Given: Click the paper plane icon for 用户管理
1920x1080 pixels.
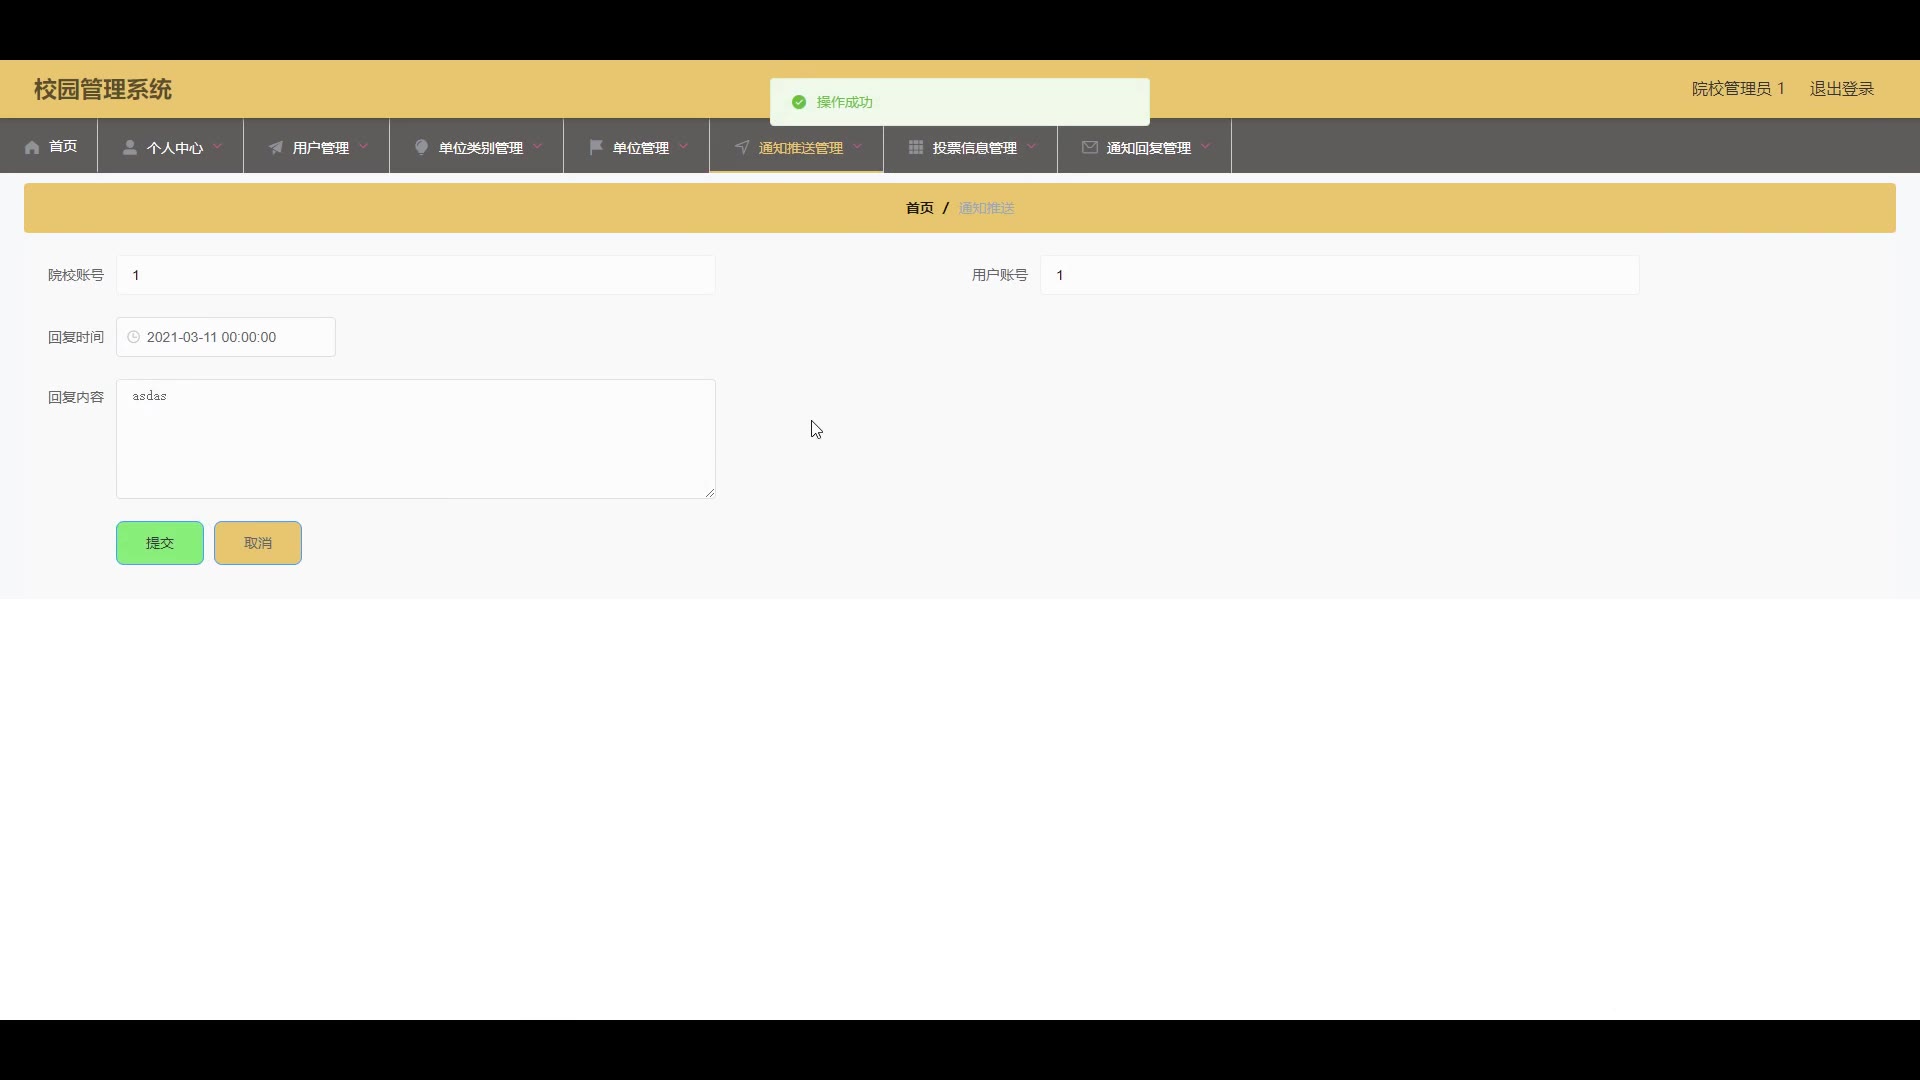Looking at the screenshot, I should [276, 147].
